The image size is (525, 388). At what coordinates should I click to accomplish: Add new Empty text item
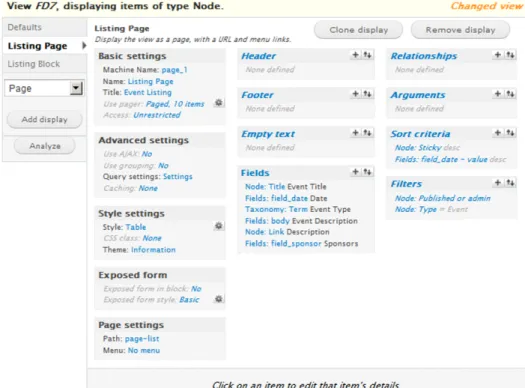[355, 133]
